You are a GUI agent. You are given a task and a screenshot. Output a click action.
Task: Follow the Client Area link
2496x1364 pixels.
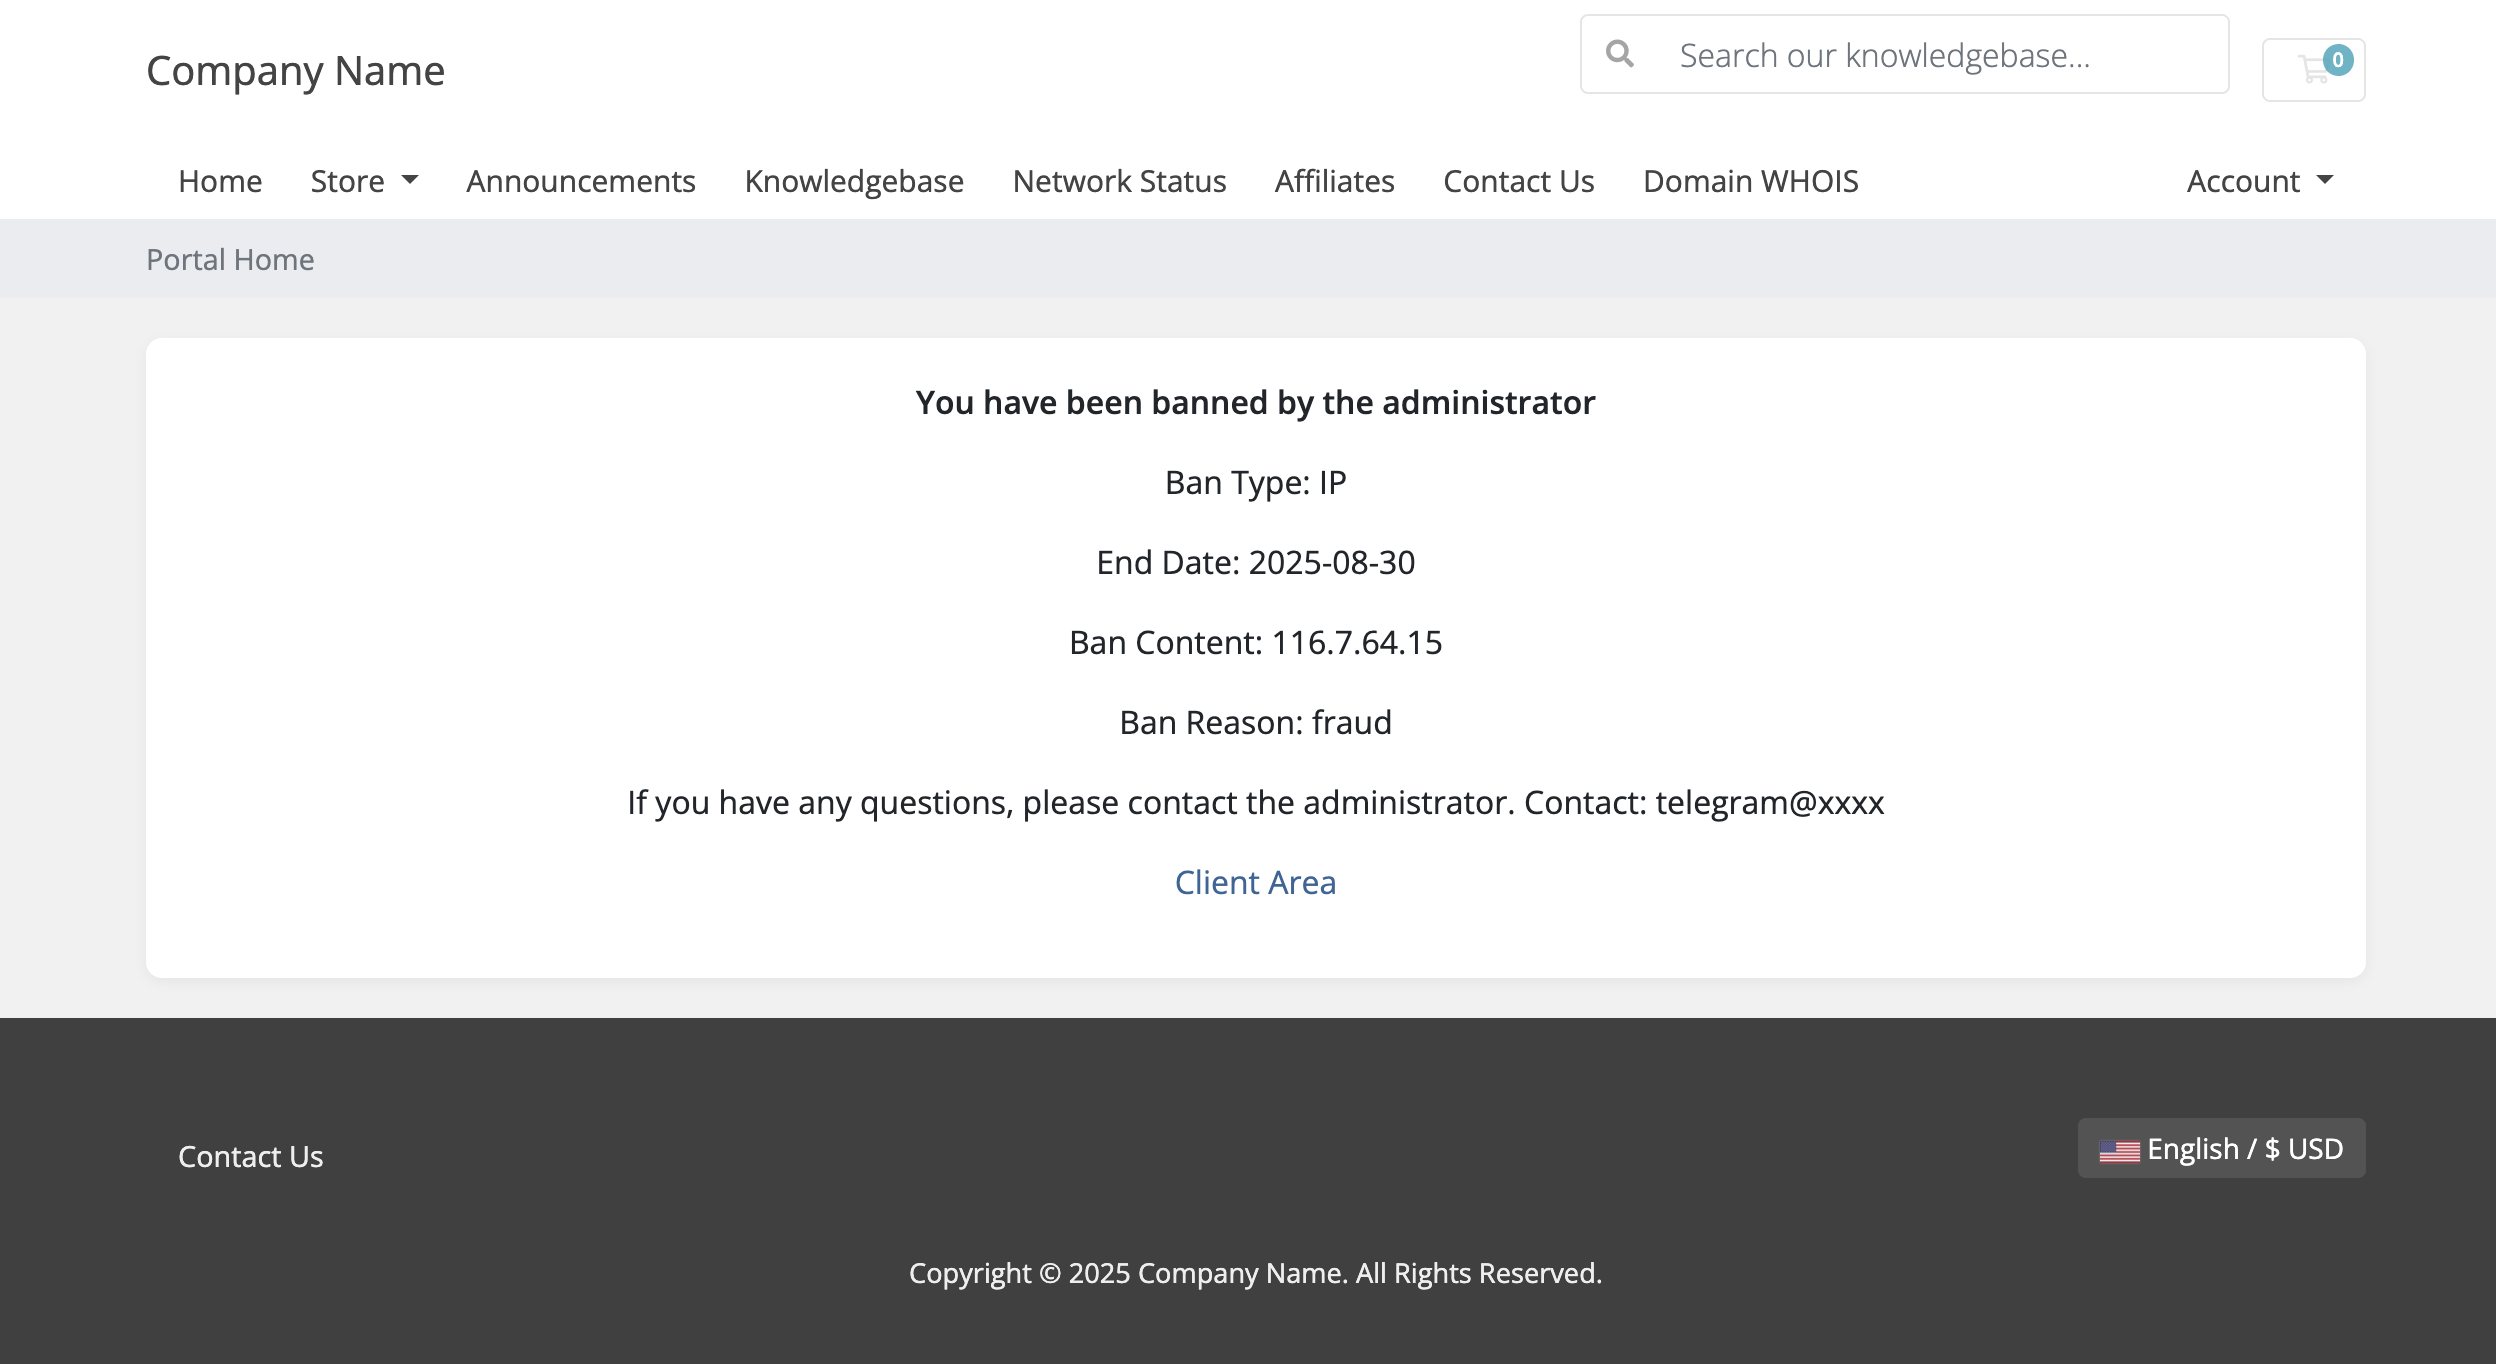(x=1255, y=882)
